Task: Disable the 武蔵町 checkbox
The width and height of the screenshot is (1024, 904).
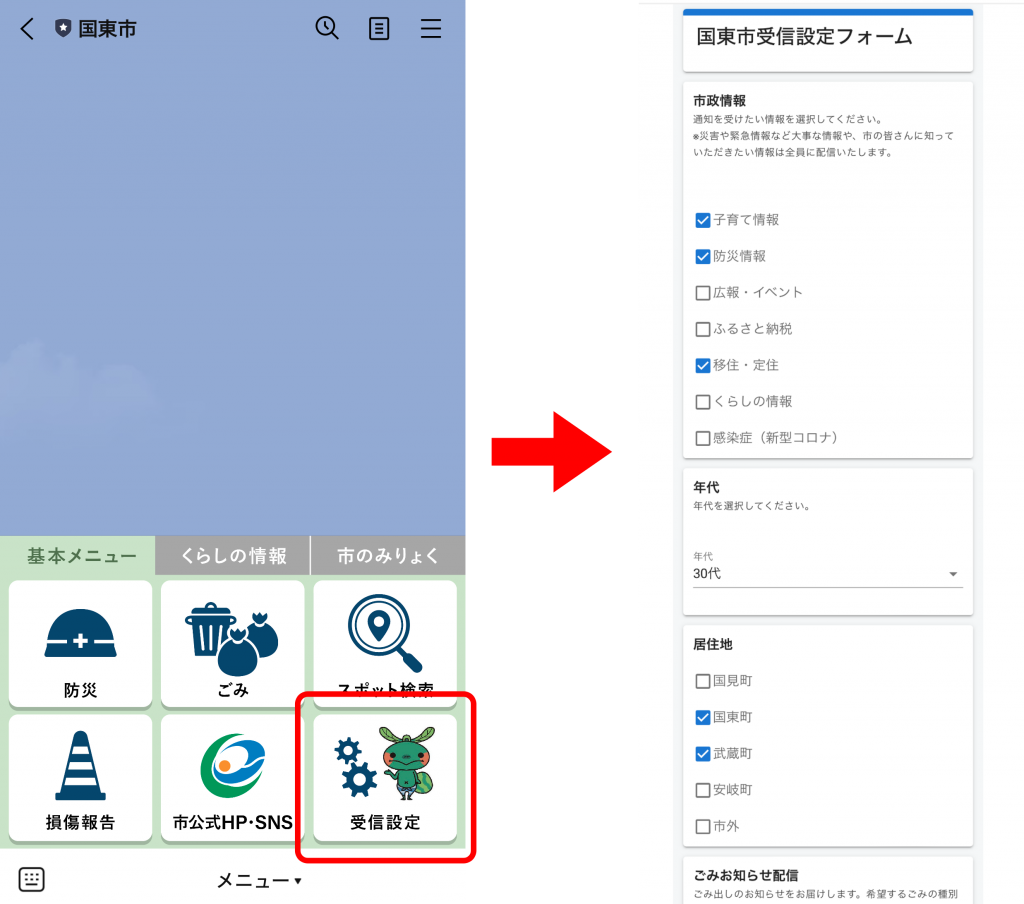Action: pyautogui.click(x=703, y=753)
